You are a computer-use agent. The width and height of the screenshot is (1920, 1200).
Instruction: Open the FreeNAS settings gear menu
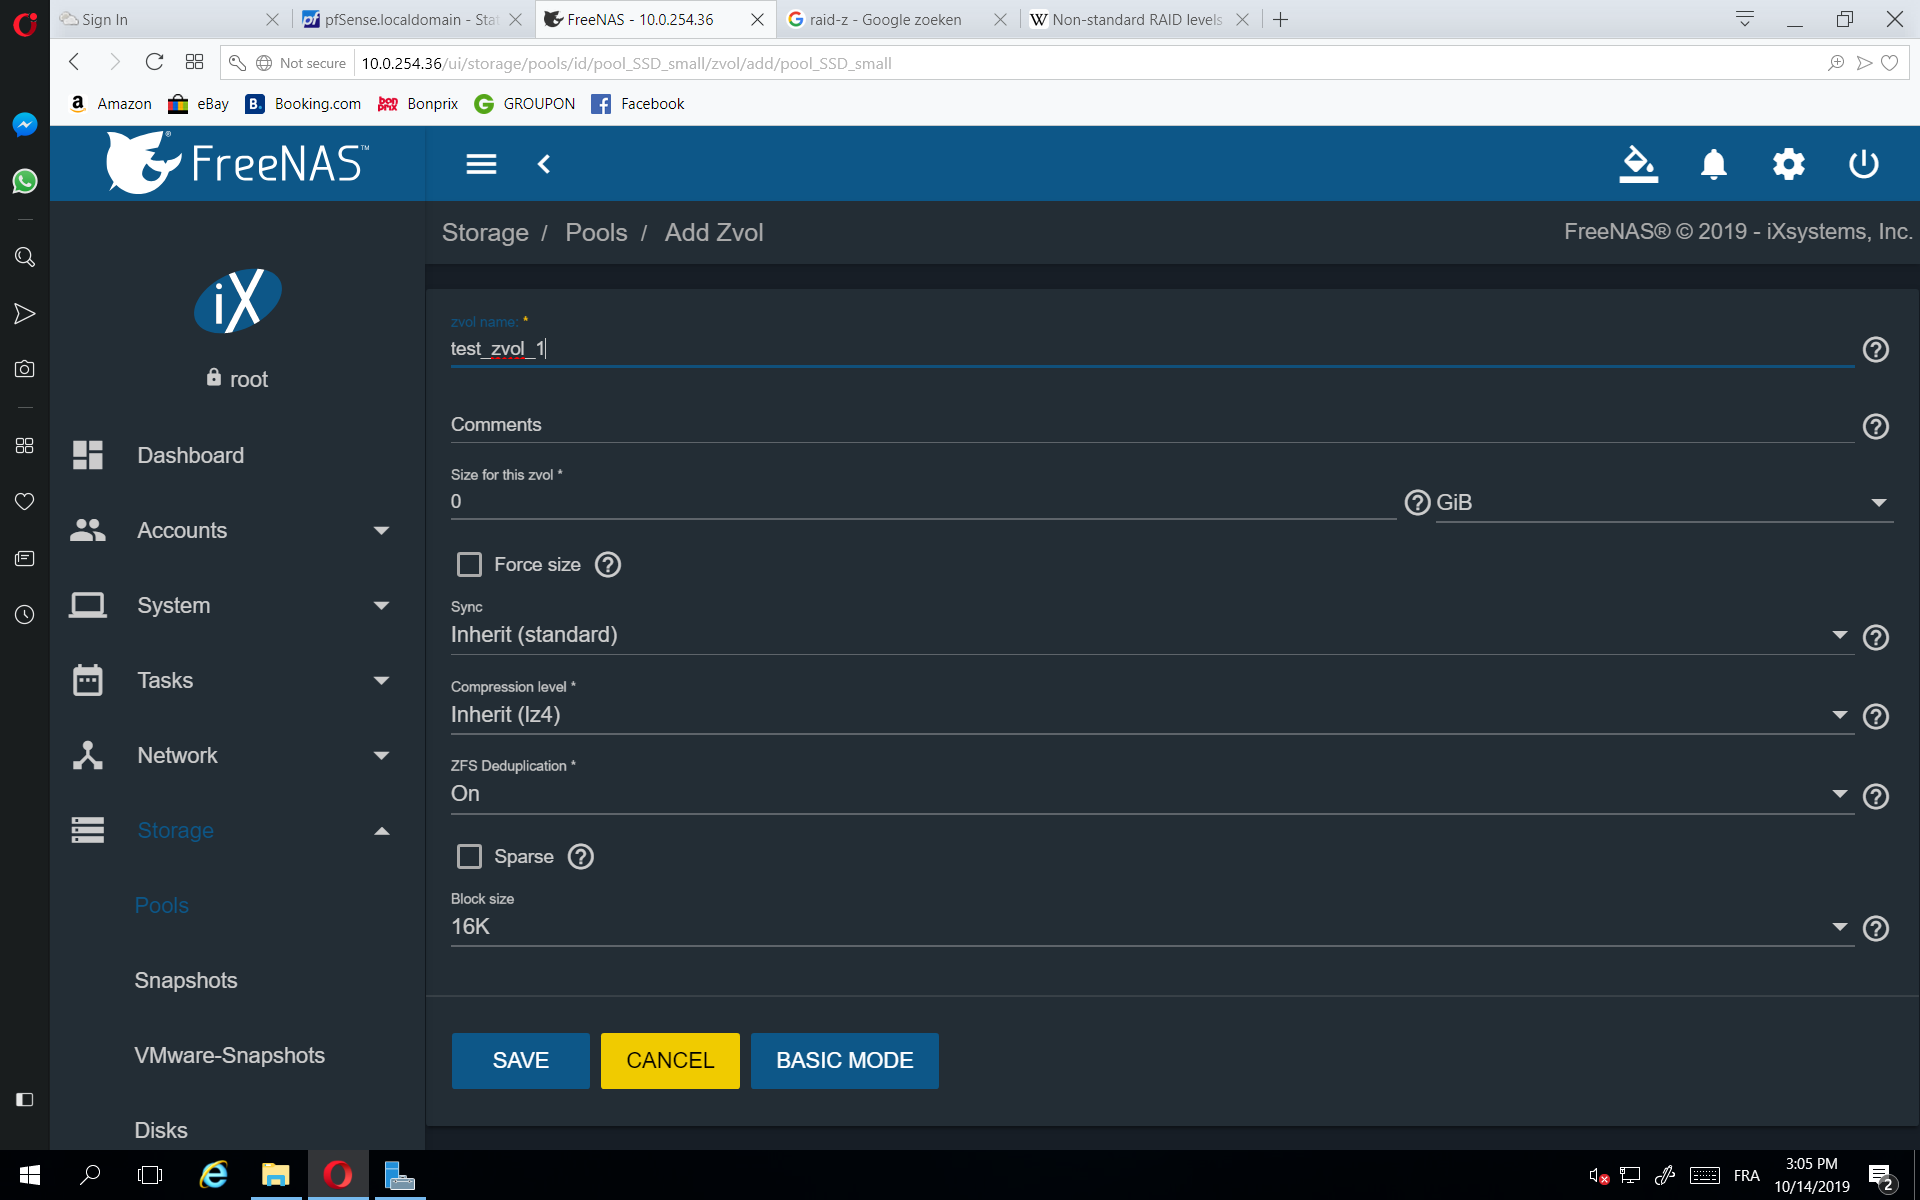click(1789, 164)
